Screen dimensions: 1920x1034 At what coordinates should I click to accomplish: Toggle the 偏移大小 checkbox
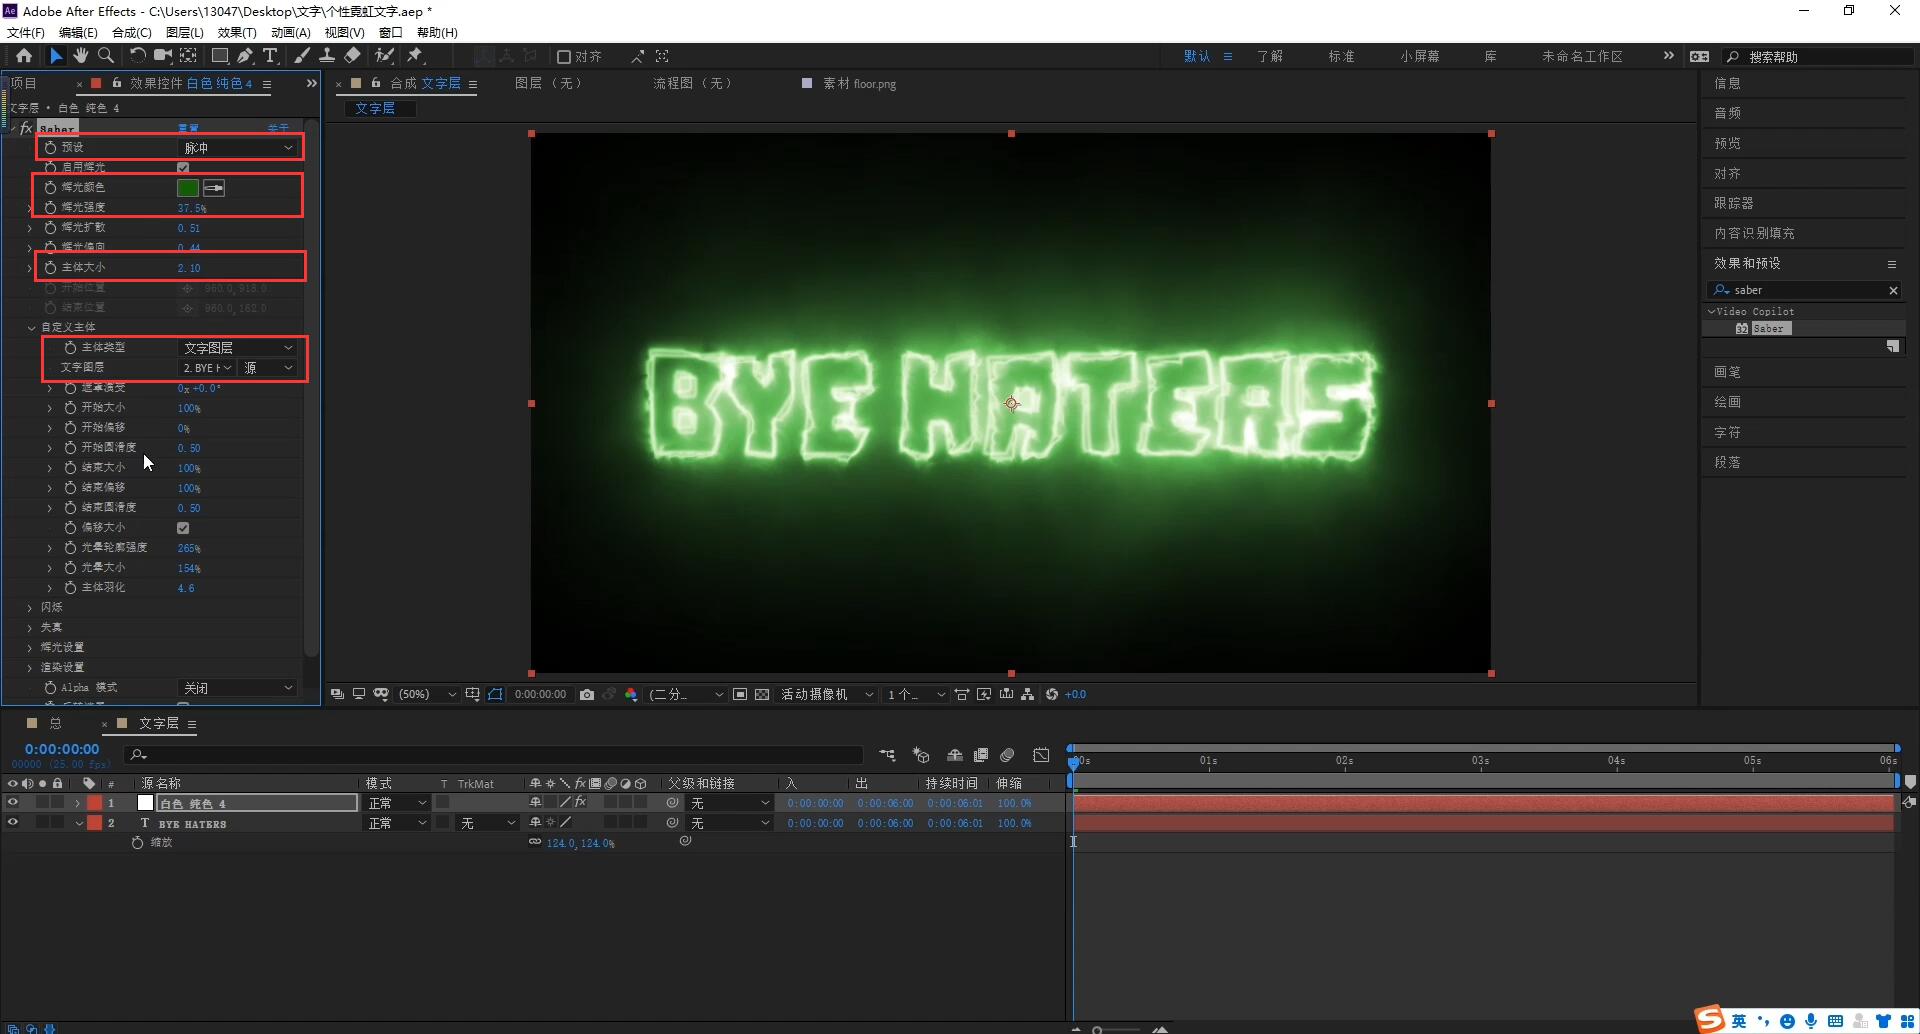click(x=183, y=528)
